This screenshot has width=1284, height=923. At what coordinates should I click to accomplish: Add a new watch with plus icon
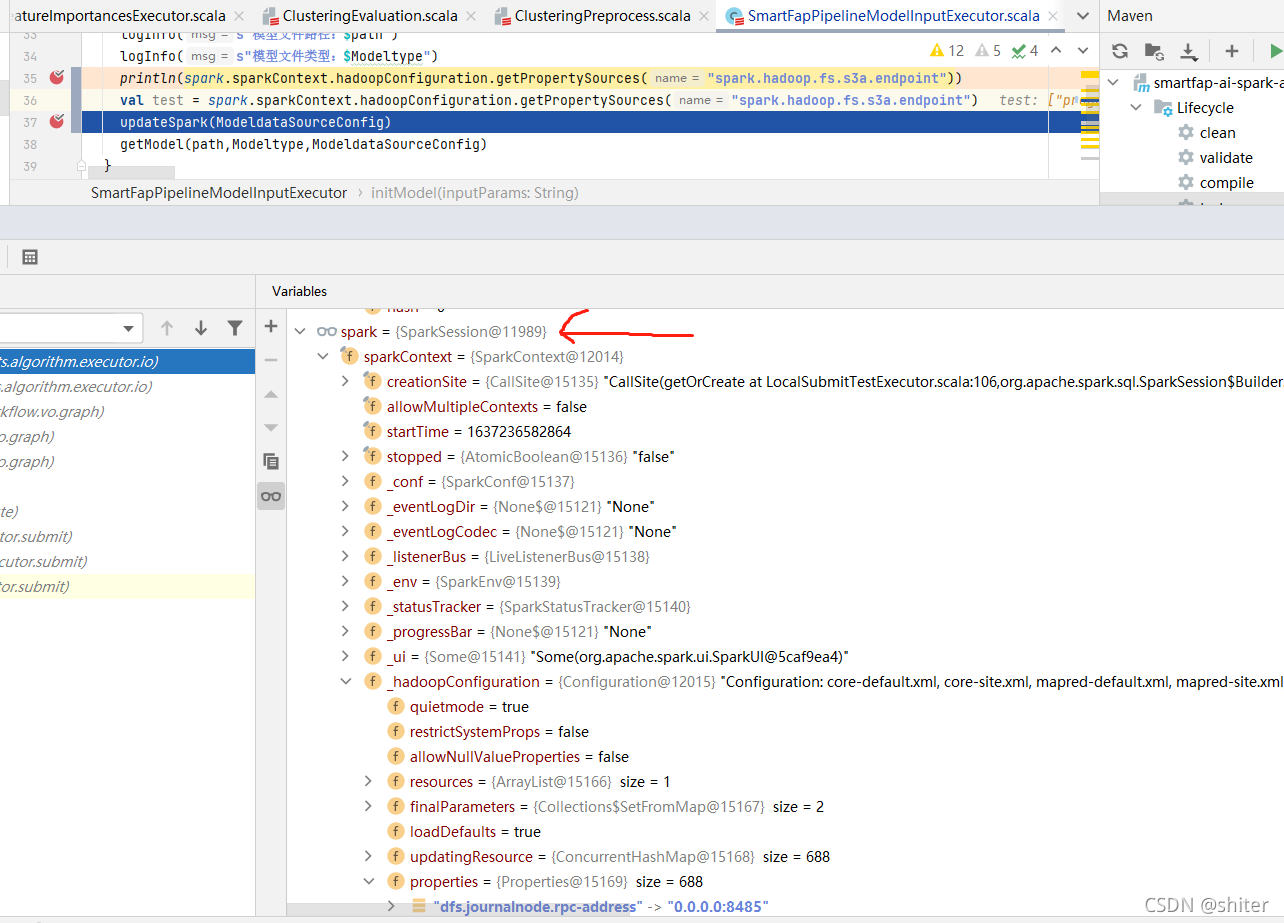[x=271, y=327]
